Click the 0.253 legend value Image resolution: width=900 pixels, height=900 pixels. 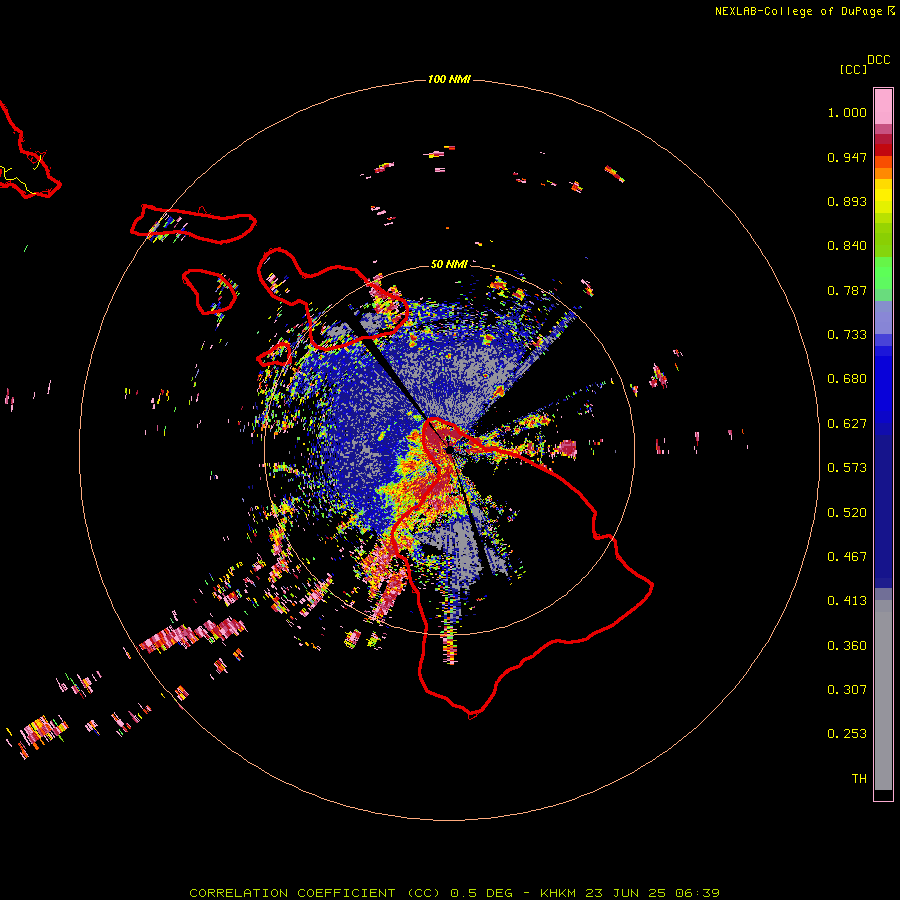847,734
